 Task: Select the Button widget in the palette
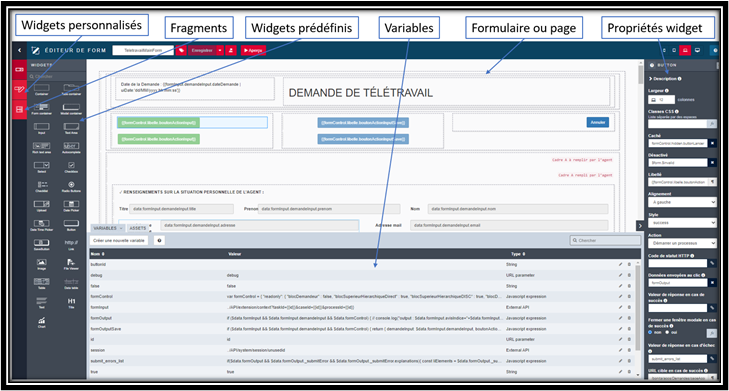[71, 225]
